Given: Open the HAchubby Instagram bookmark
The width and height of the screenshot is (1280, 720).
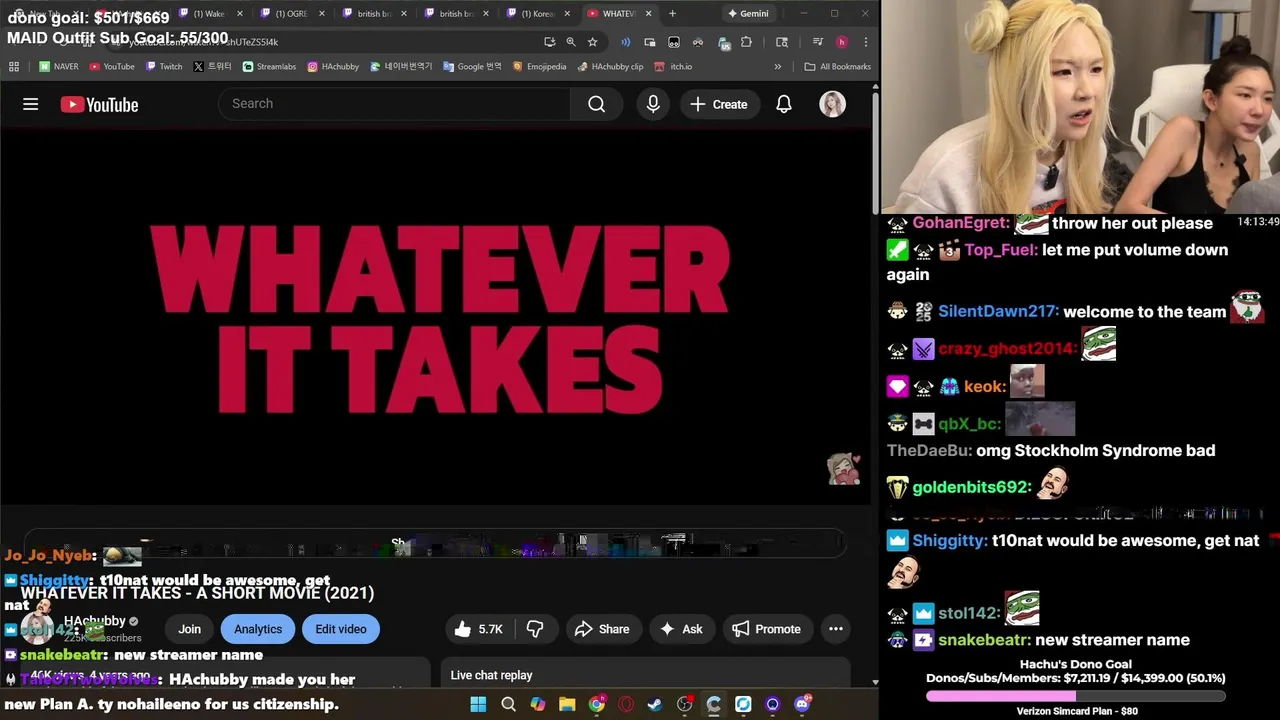Looking at the screenshot, I should click(333, 67).
